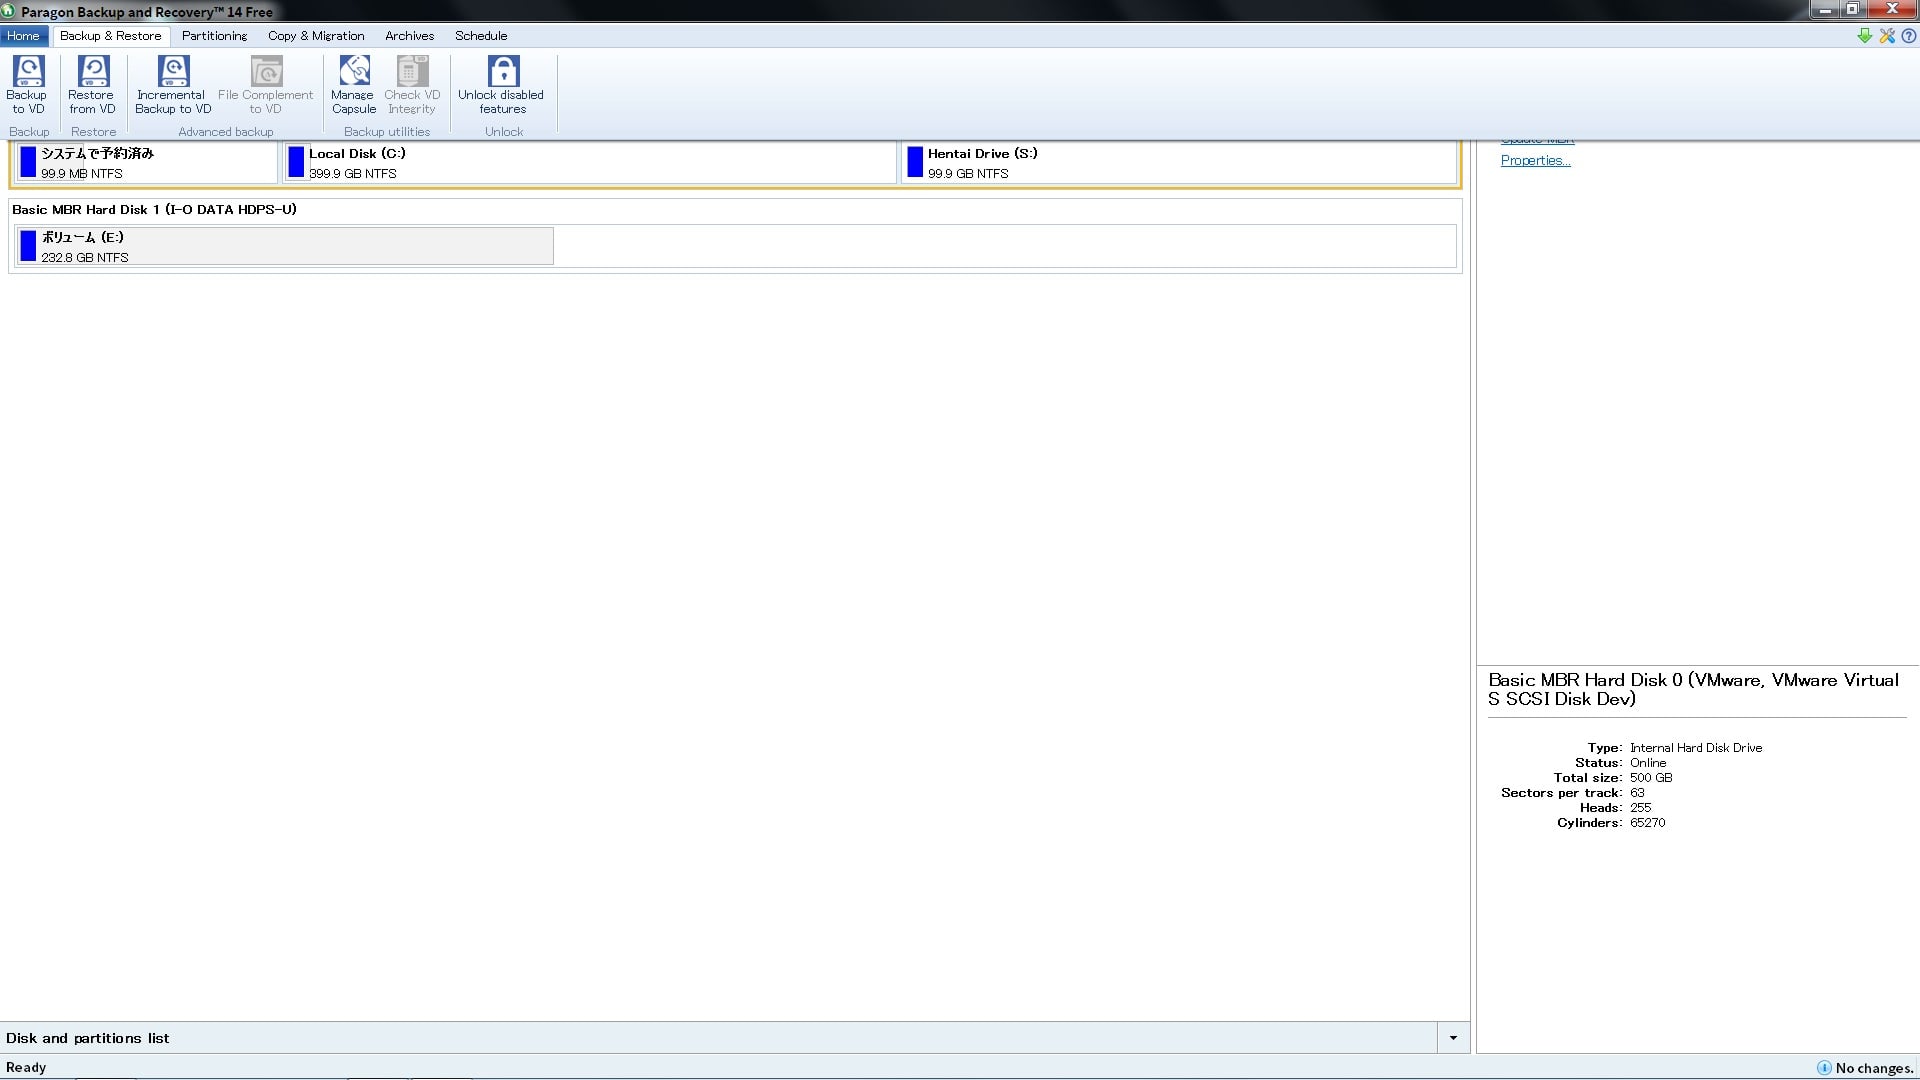Click the Properties... link
The width and height of the screenshot is (1920, 1080).
pos(1535,161)
